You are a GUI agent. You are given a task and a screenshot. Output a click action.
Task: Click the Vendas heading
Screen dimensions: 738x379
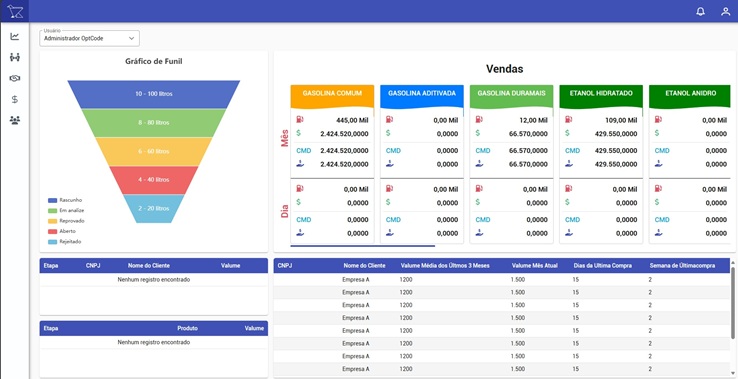[x=505, y=69]
